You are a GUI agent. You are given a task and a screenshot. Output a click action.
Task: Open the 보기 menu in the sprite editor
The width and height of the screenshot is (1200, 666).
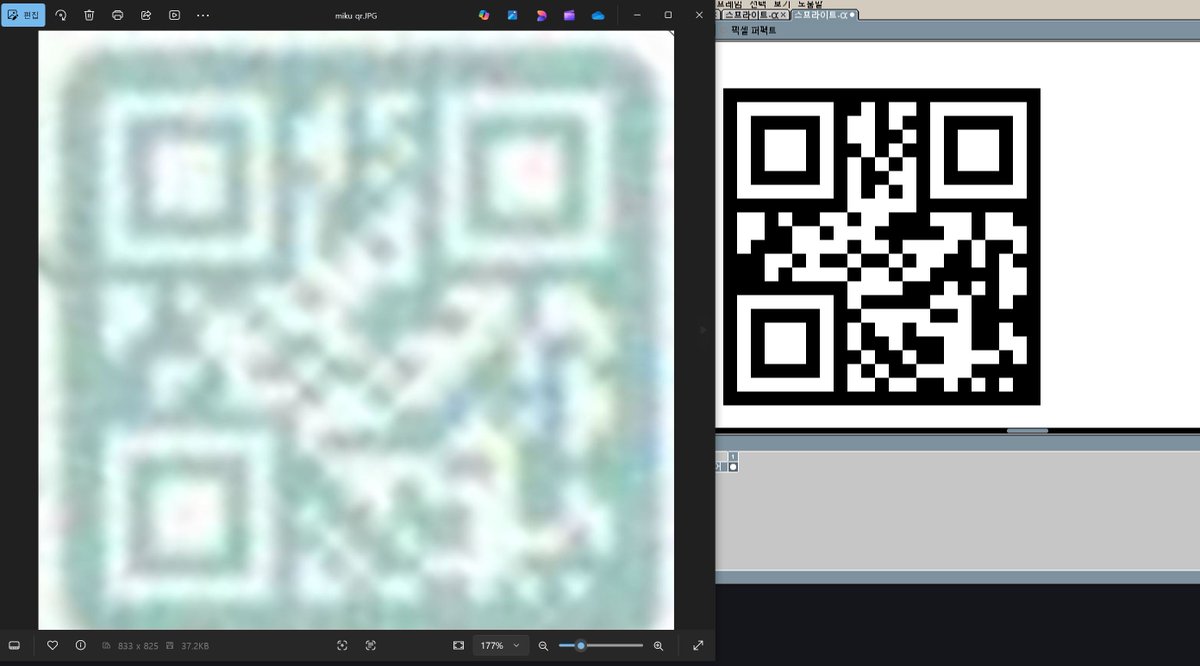[782, 4]
